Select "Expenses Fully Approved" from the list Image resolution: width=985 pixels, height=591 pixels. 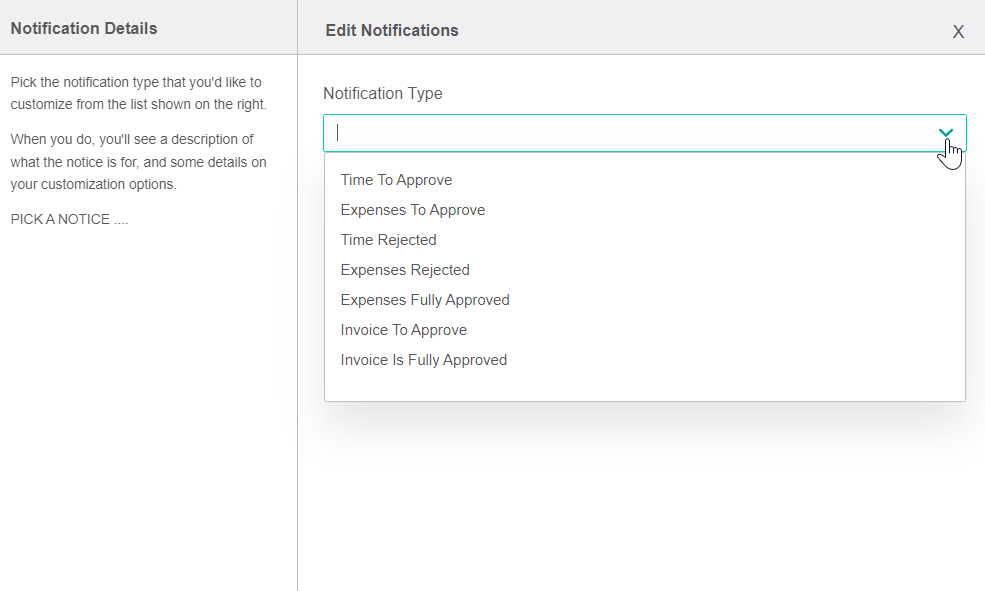click(424, 300)
